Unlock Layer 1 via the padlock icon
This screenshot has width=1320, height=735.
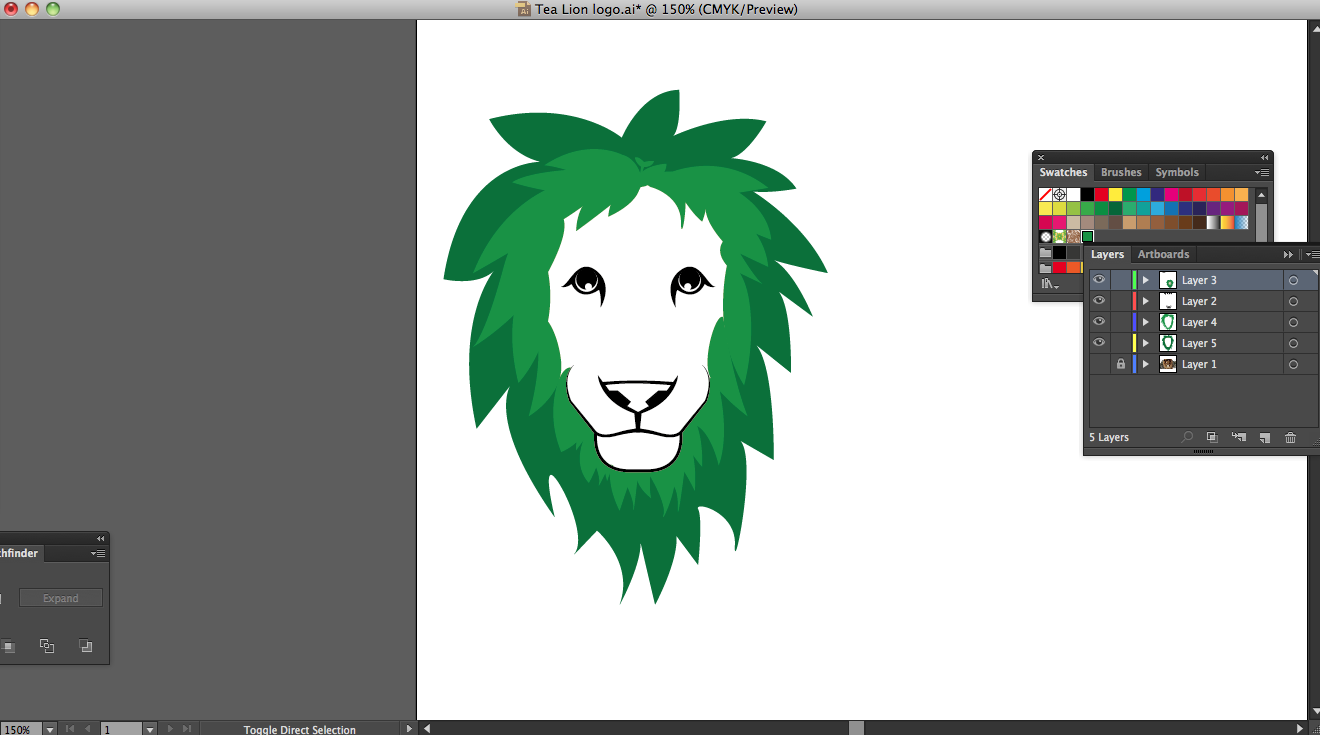1121,365
